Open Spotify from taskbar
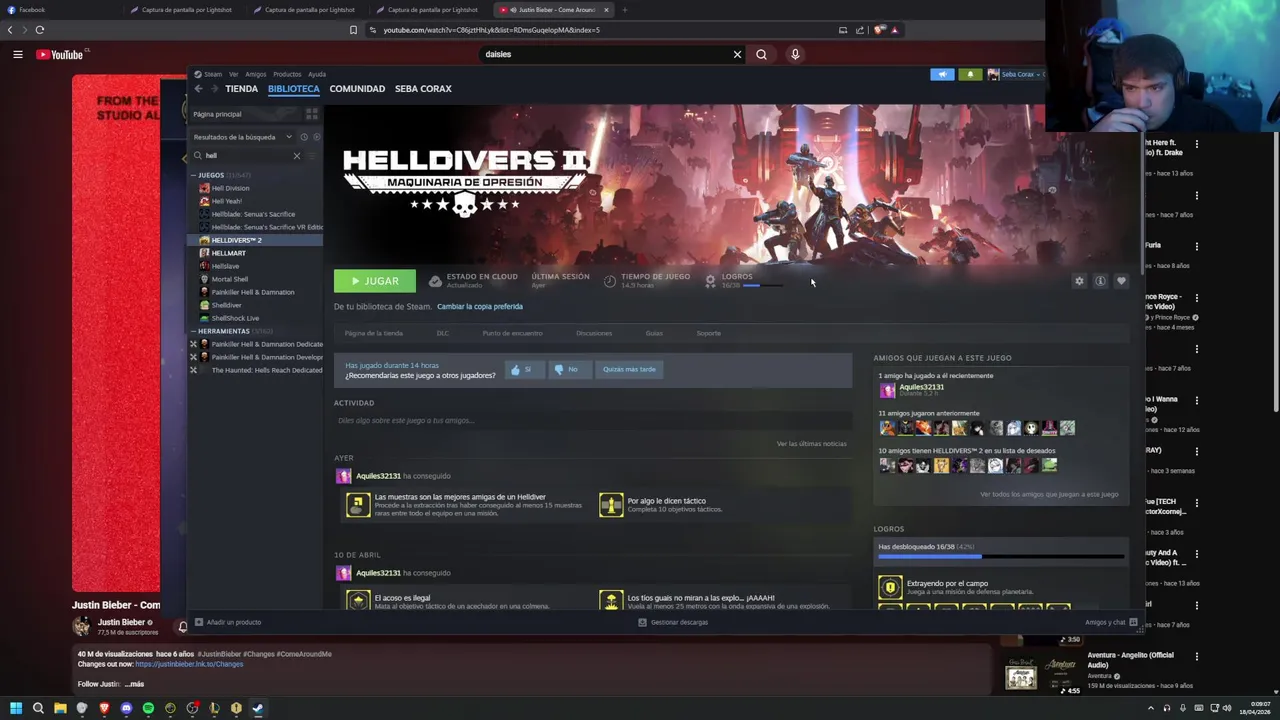 click(148, 708)
